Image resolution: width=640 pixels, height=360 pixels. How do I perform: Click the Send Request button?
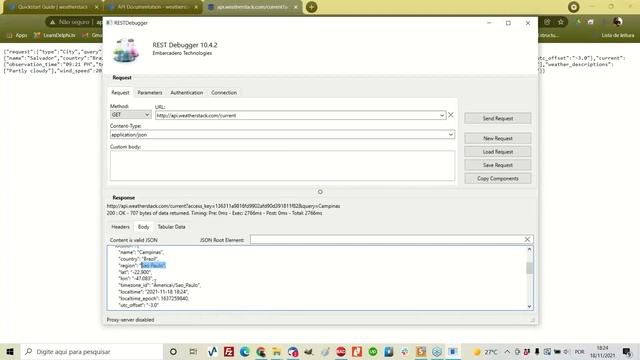pos(498,118)
